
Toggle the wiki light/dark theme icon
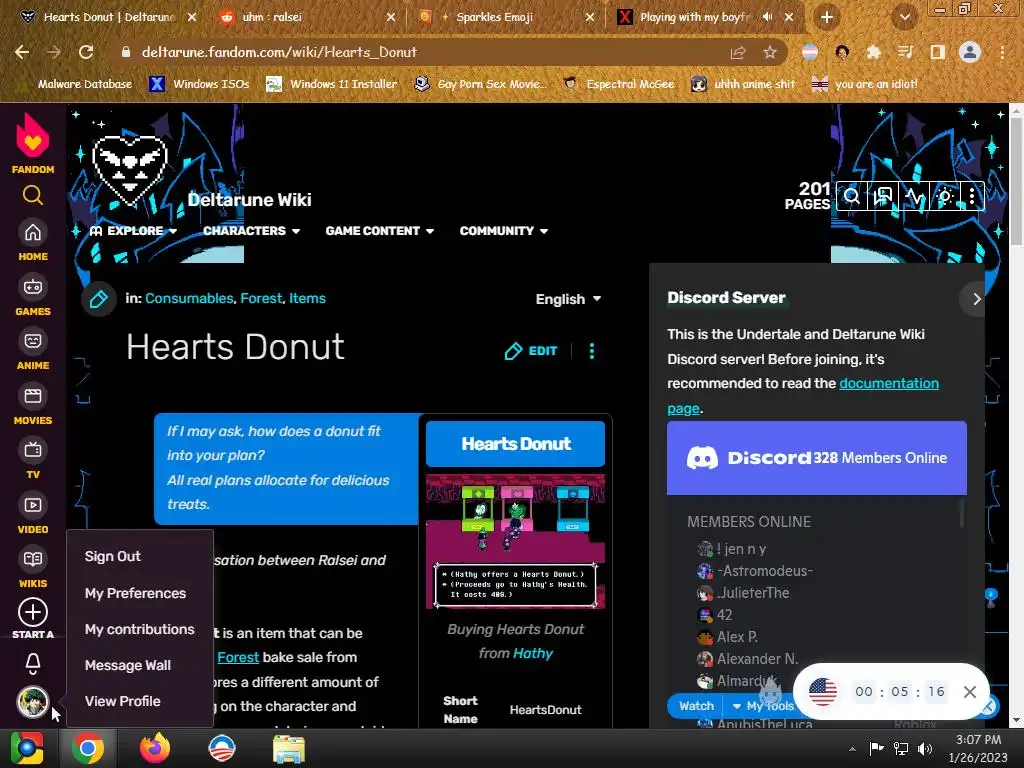(x=944, y=196)
